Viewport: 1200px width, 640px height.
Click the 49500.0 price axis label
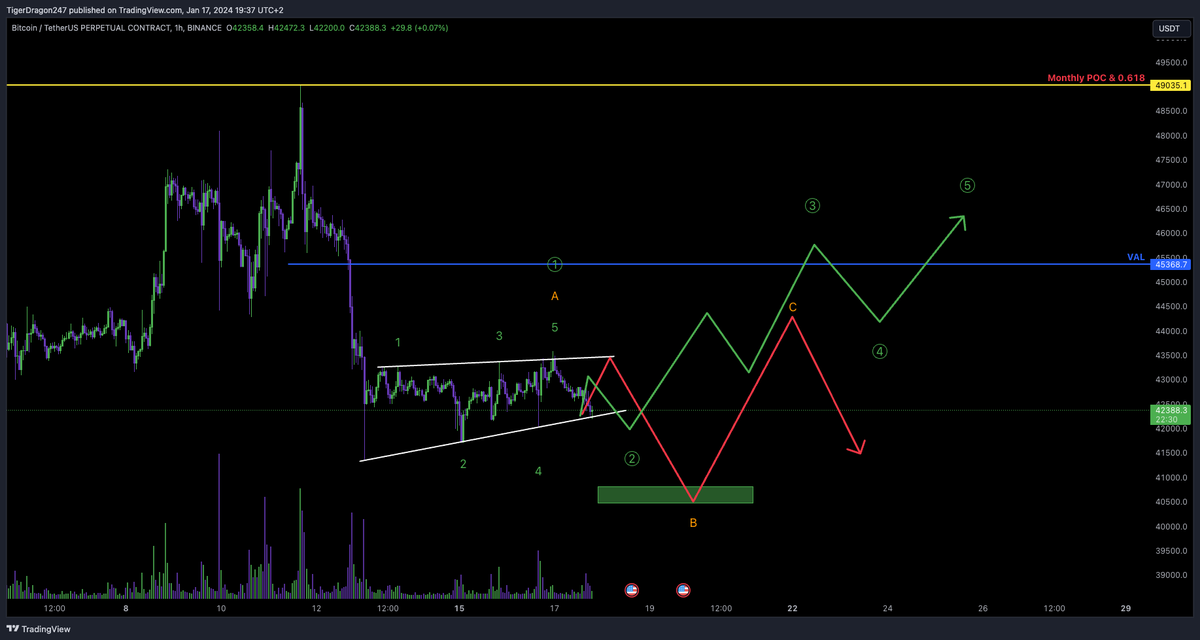click(x=1170, y=62)
